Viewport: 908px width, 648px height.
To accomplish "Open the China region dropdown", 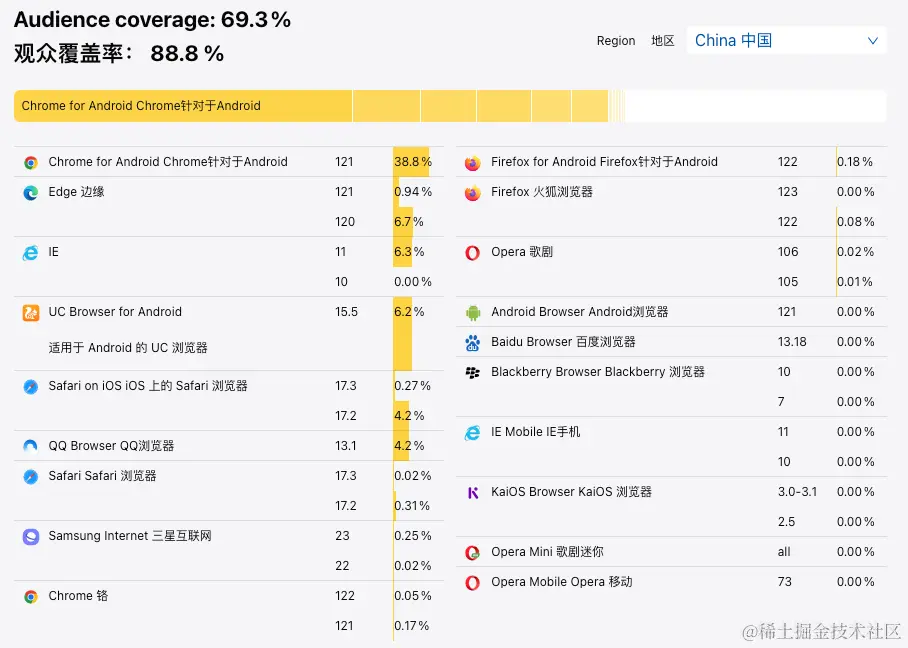I will click(x=786, y=41).
